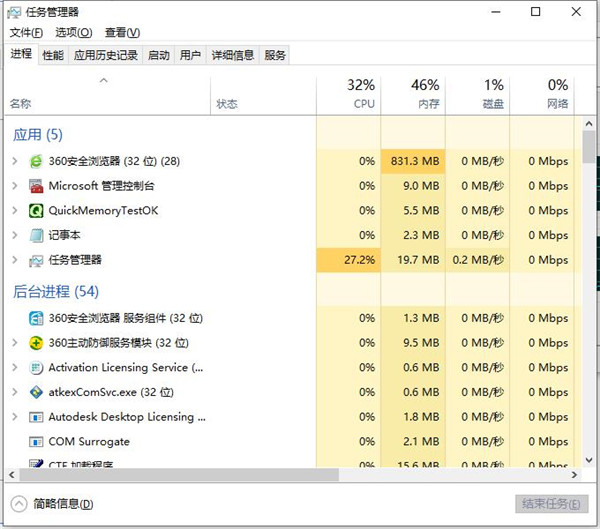The height and width of the screenshot is (529, 600).
Task: Switch to the 启动 tab
Action: coord(159,55)
